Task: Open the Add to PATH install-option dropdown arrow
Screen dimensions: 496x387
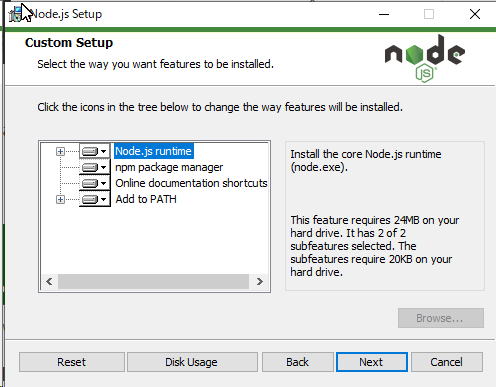Action: point(104,199)
